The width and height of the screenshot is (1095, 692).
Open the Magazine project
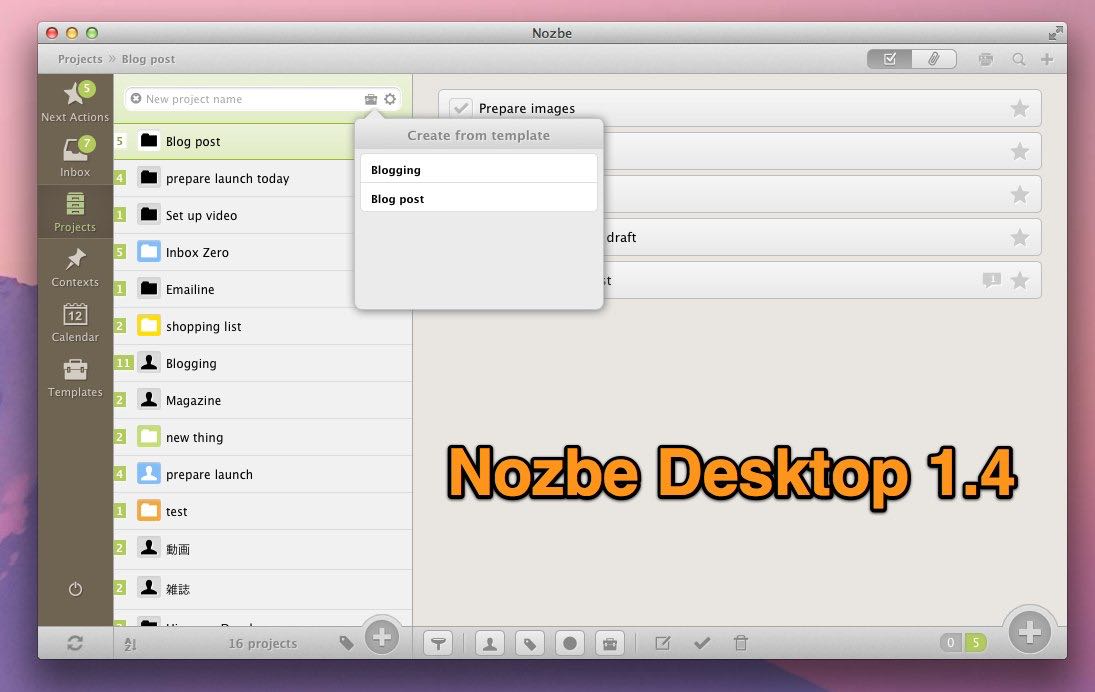click(x=263, y=400)
